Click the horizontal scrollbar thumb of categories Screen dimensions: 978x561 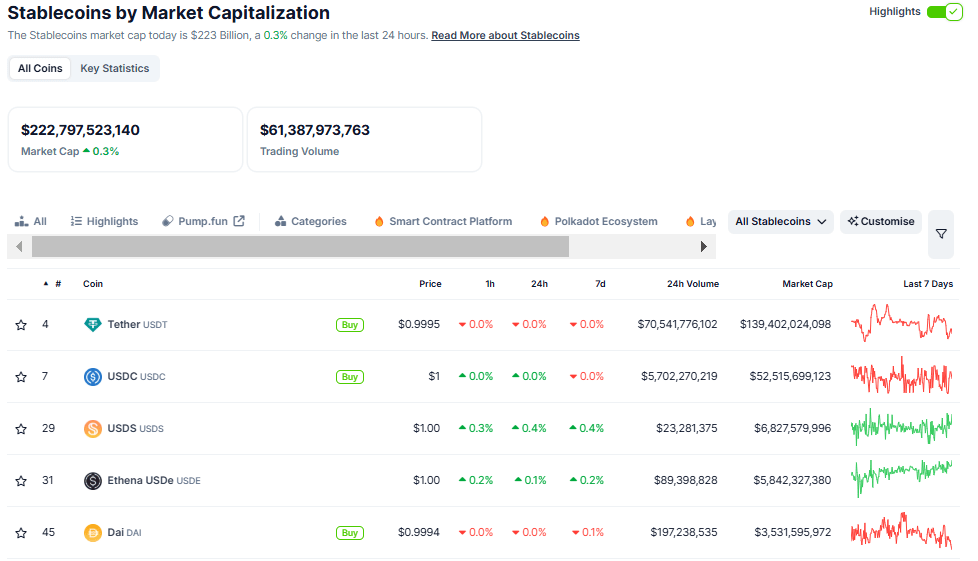click(x=300, y=246)
